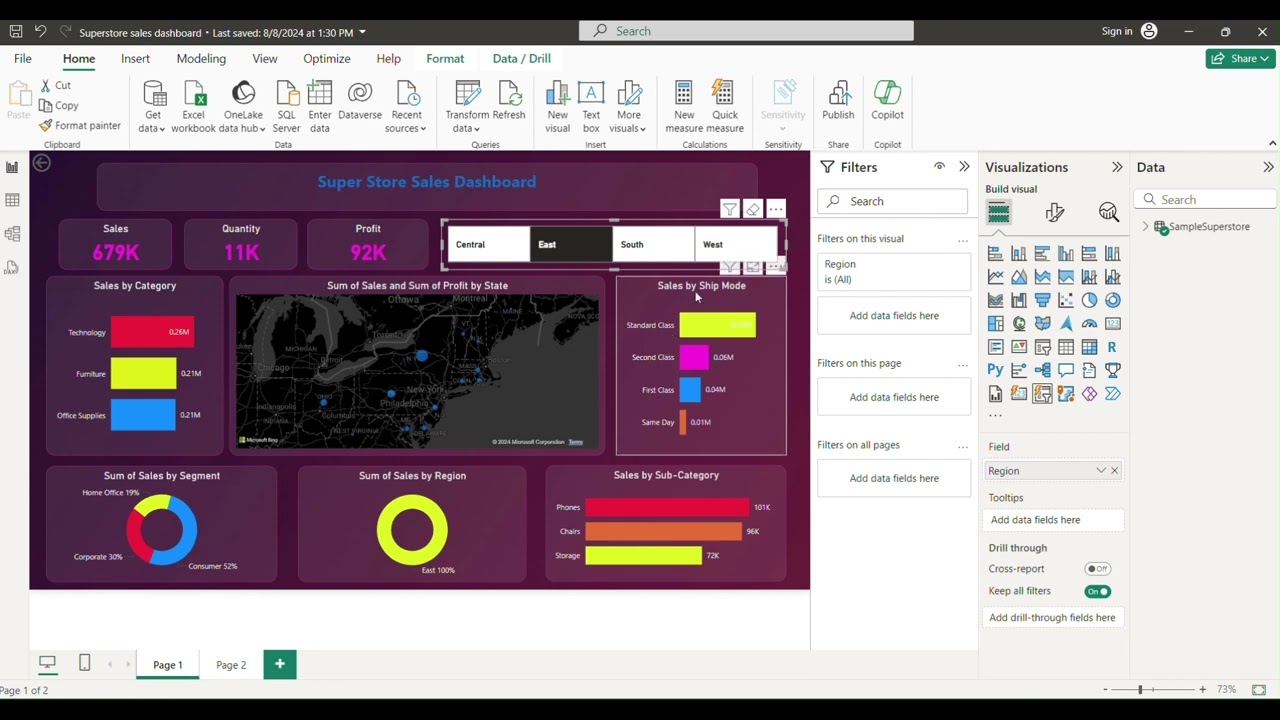Pick the line chart visual
1280x720 pixels.
point(995,277)
